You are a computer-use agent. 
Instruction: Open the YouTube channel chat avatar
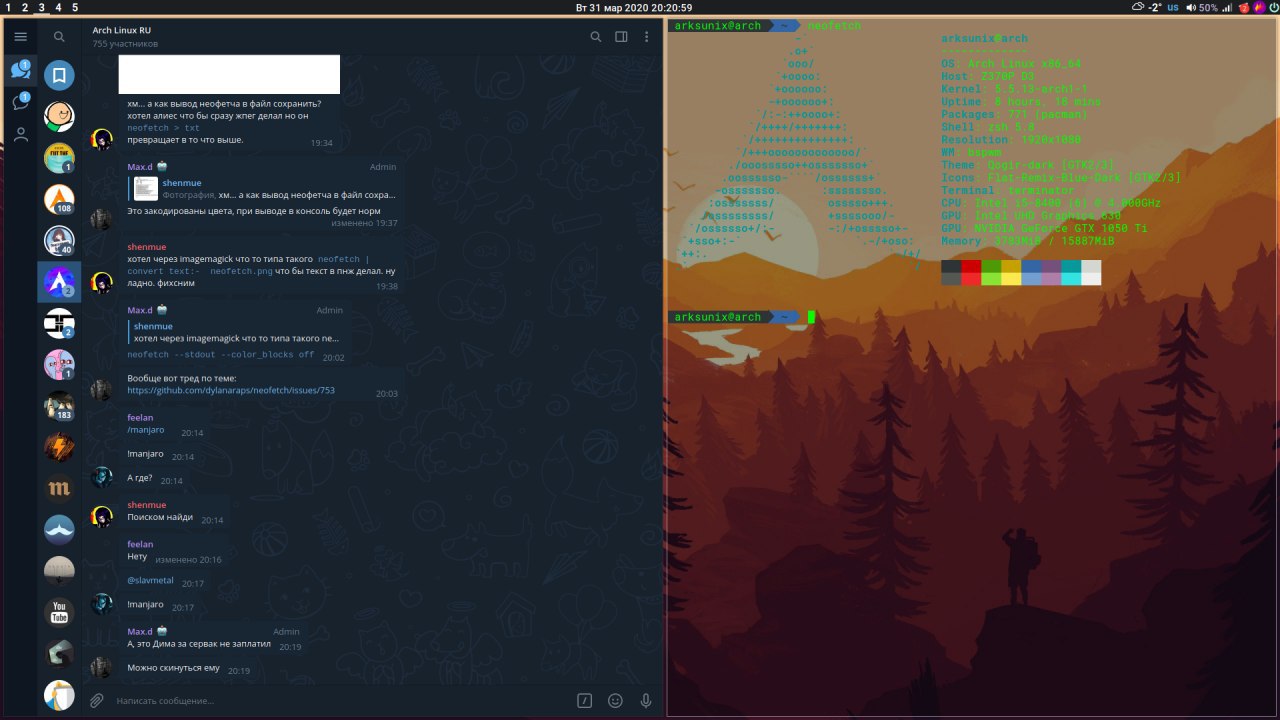coord(59,612)
